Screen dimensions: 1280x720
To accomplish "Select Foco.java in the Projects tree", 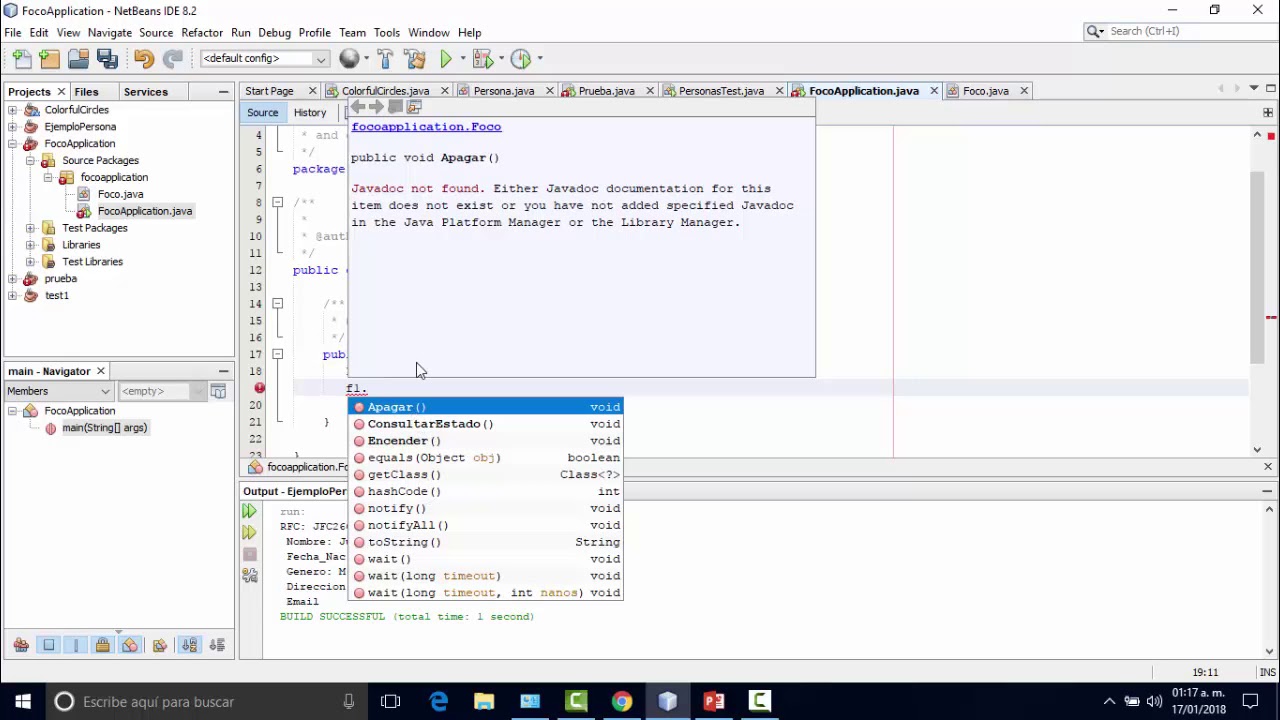I will coord(120,194).
